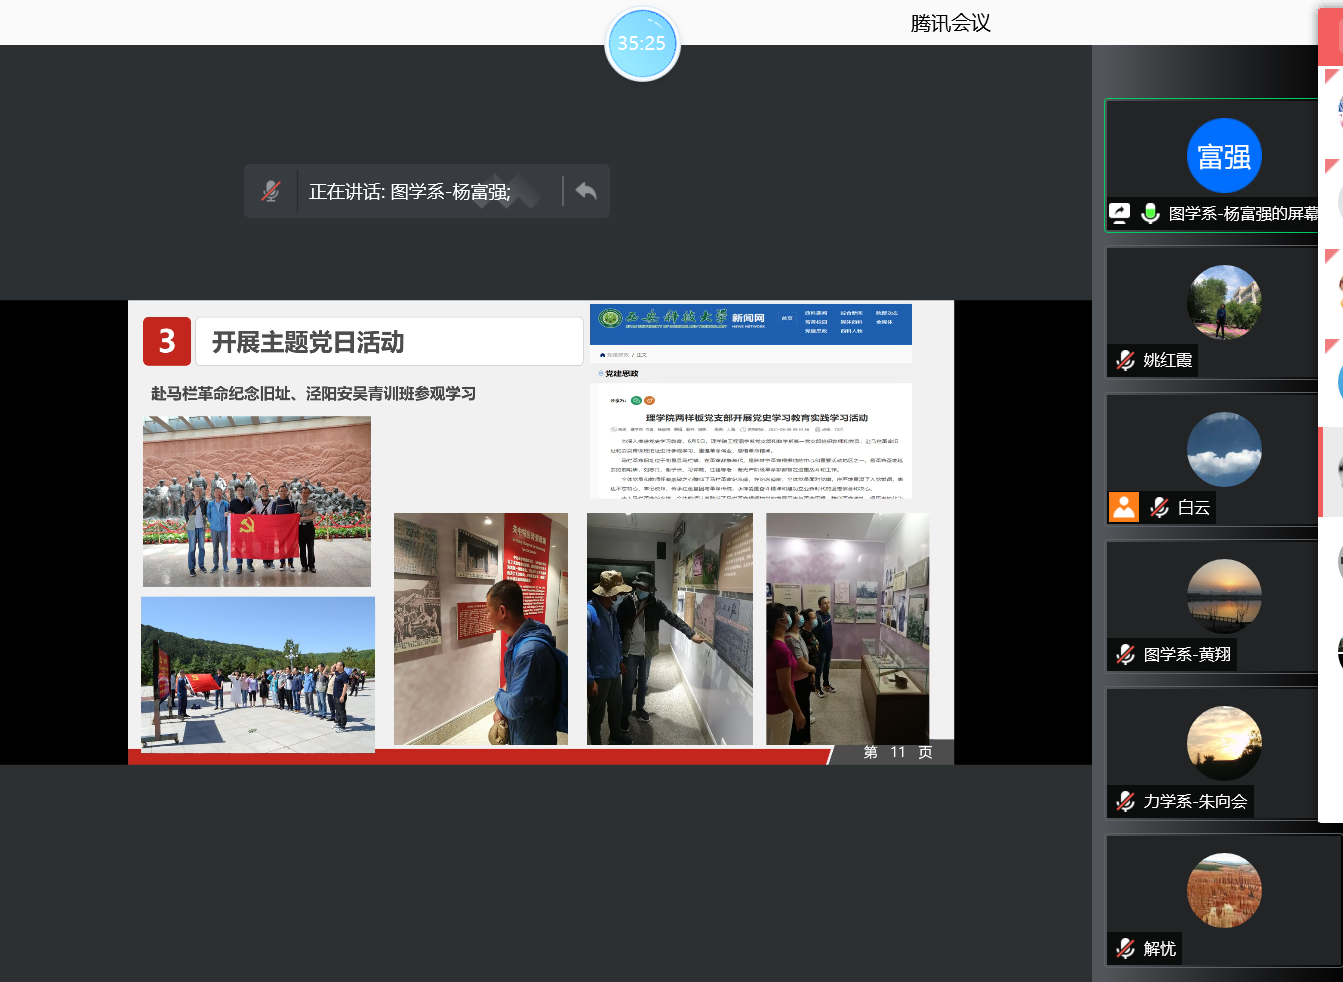Image resolution: width=1343 pixels, height=982 pixels.
Task: Select 姚红霞's participant avatar
Action: click(1224, 302)
